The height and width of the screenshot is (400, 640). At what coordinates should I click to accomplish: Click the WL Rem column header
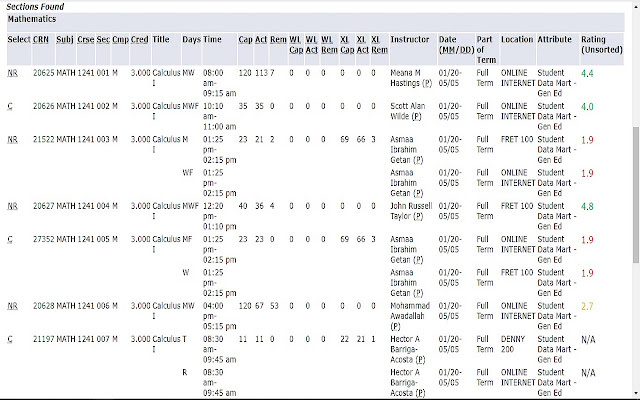329,44
